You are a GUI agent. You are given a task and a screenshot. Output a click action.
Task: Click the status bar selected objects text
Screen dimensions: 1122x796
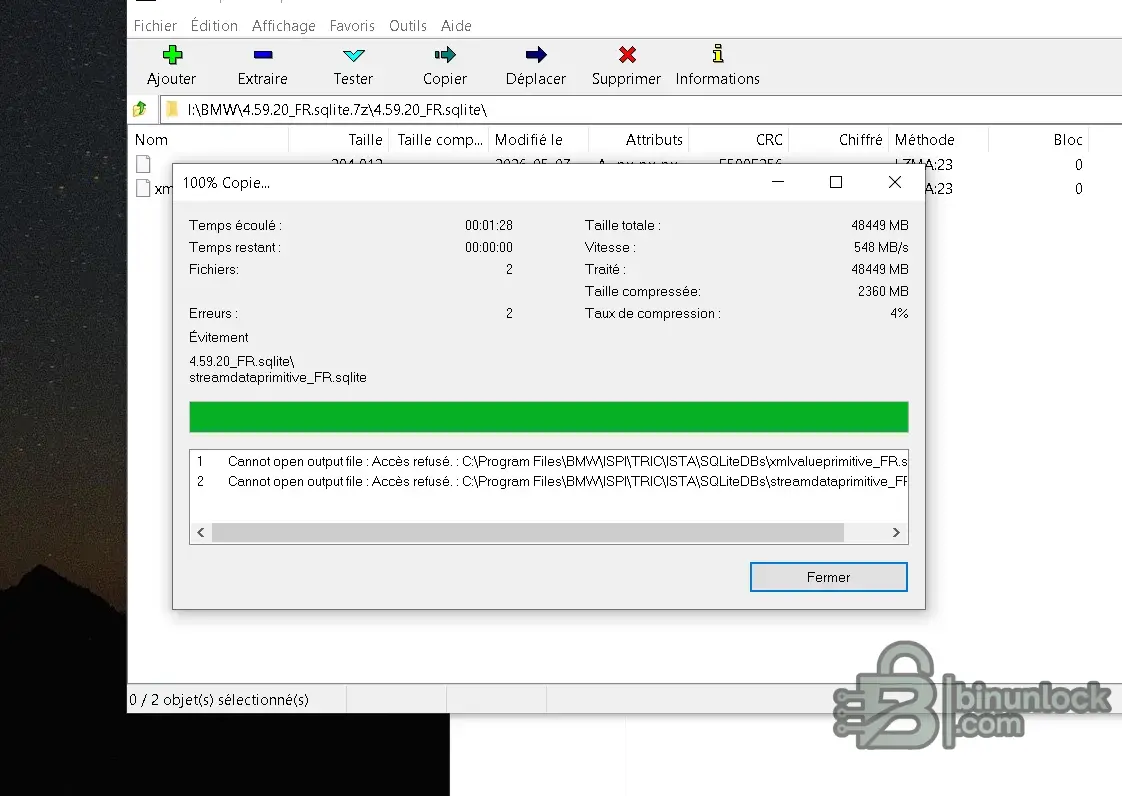(219, 700)
